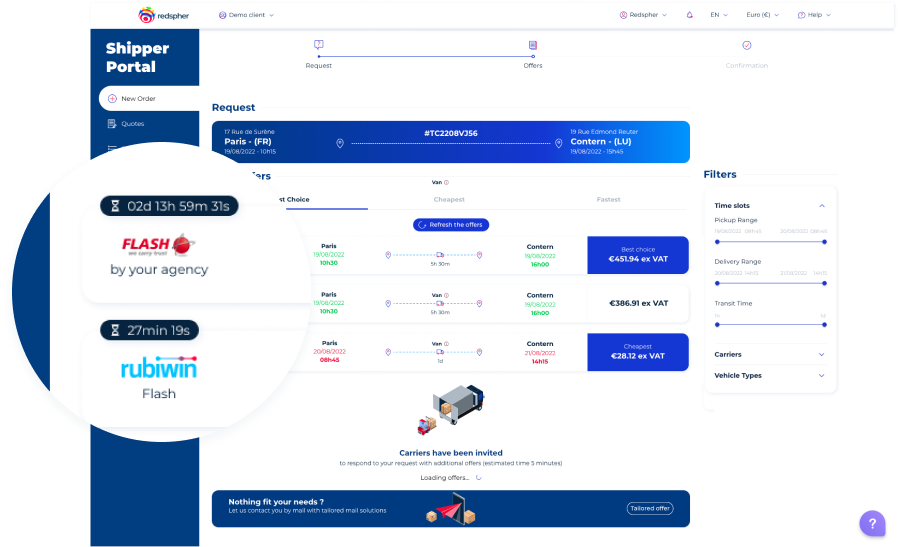Click the Carriers have been invited text

pyautogui.click(x=451, y=453)
